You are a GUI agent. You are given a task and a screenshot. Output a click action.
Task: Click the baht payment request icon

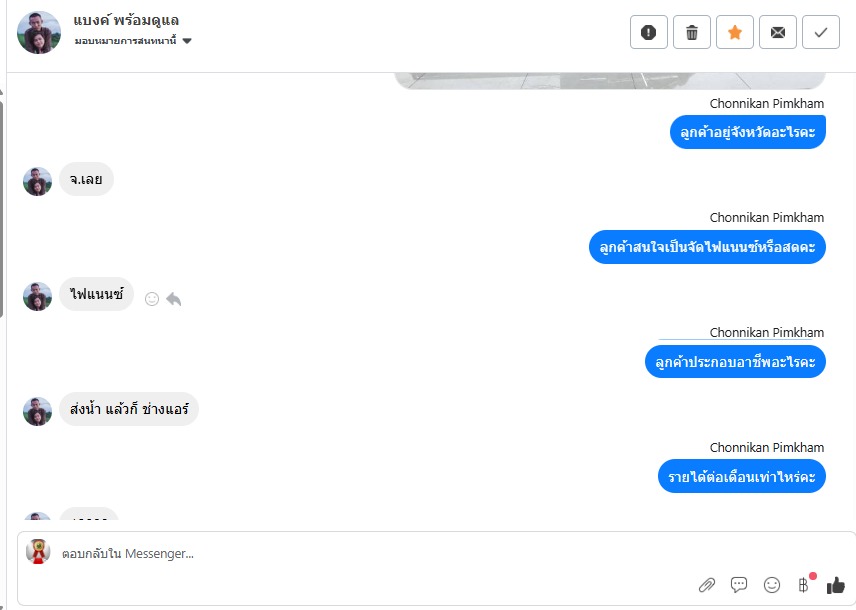[x=804, y=585]
